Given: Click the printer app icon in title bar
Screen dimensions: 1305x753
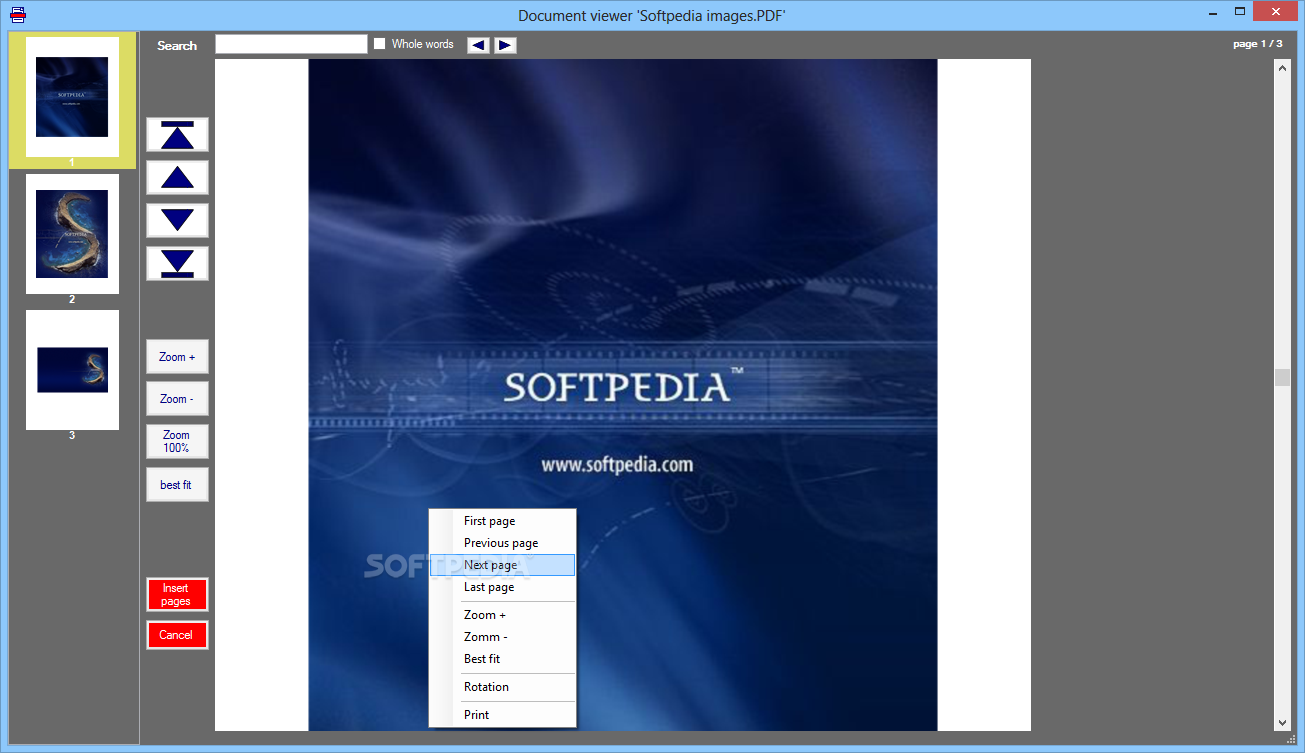Looking at the screenshot, I should (x=17, y=14).
